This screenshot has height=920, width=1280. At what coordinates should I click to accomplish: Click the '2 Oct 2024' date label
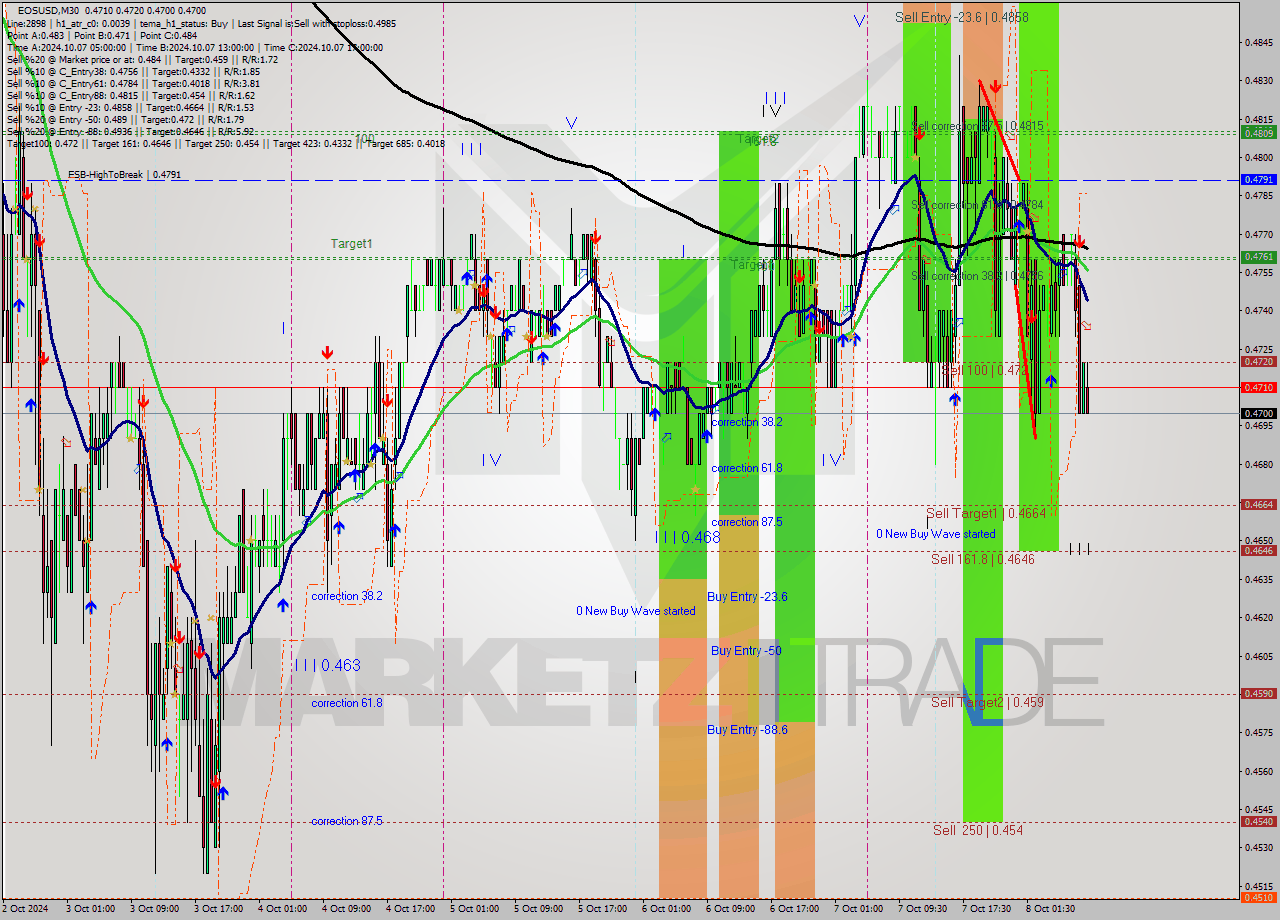point(27,909)
